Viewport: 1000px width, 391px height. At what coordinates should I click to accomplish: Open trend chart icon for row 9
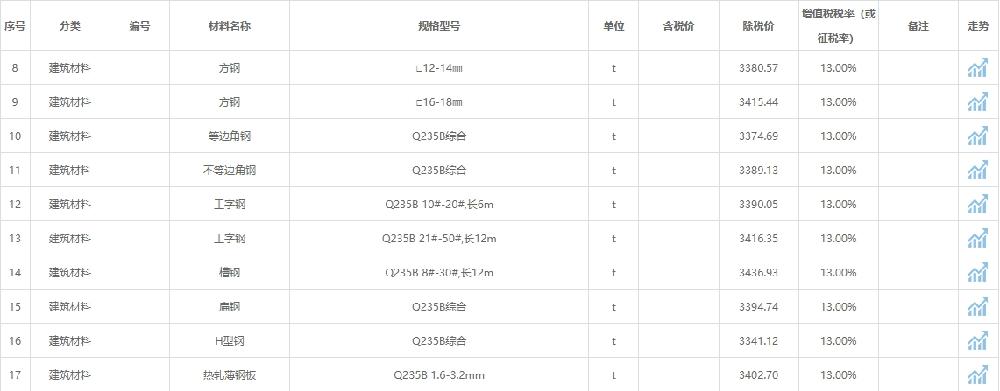pos(977,102)
